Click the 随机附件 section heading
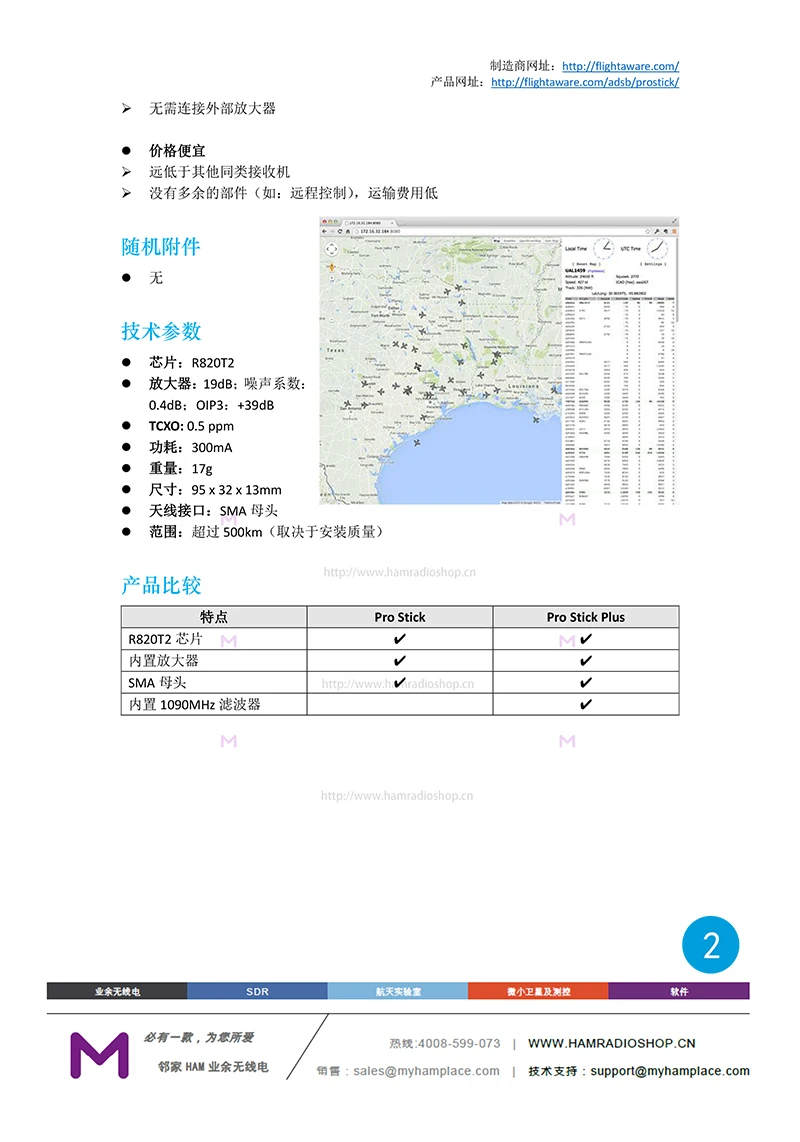This screenshot has width=800, height=1142. [161, 247]
